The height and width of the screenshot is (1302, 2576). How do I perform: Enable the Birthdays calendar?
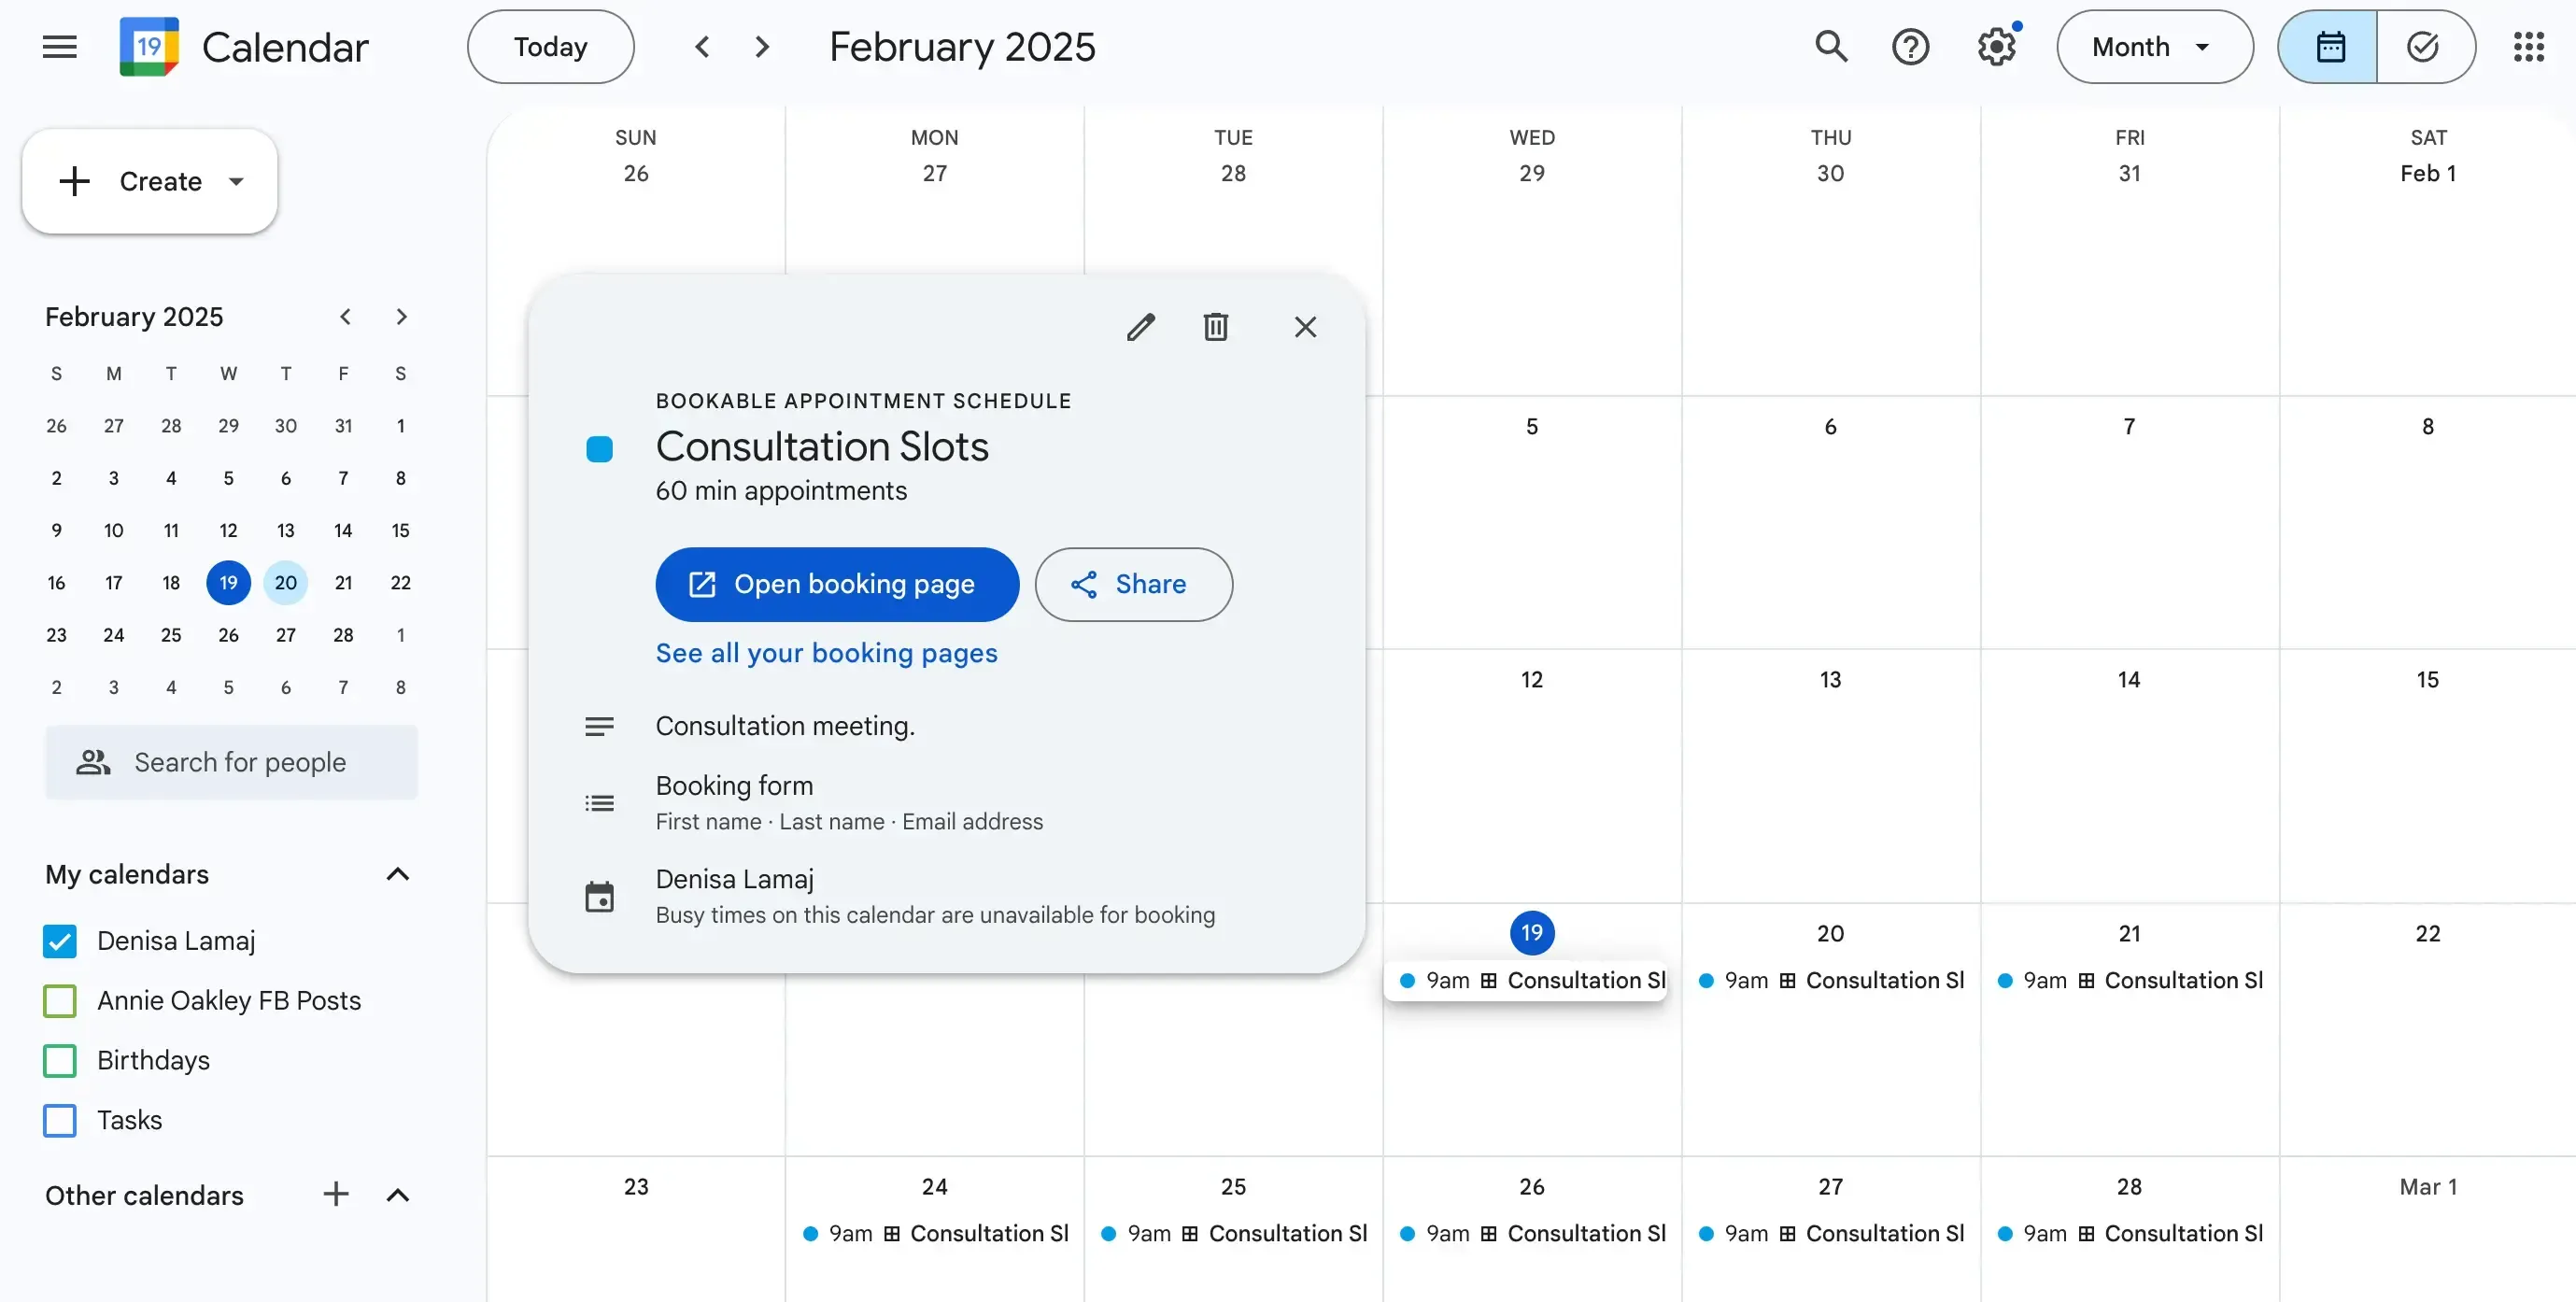pos(59,1060)
